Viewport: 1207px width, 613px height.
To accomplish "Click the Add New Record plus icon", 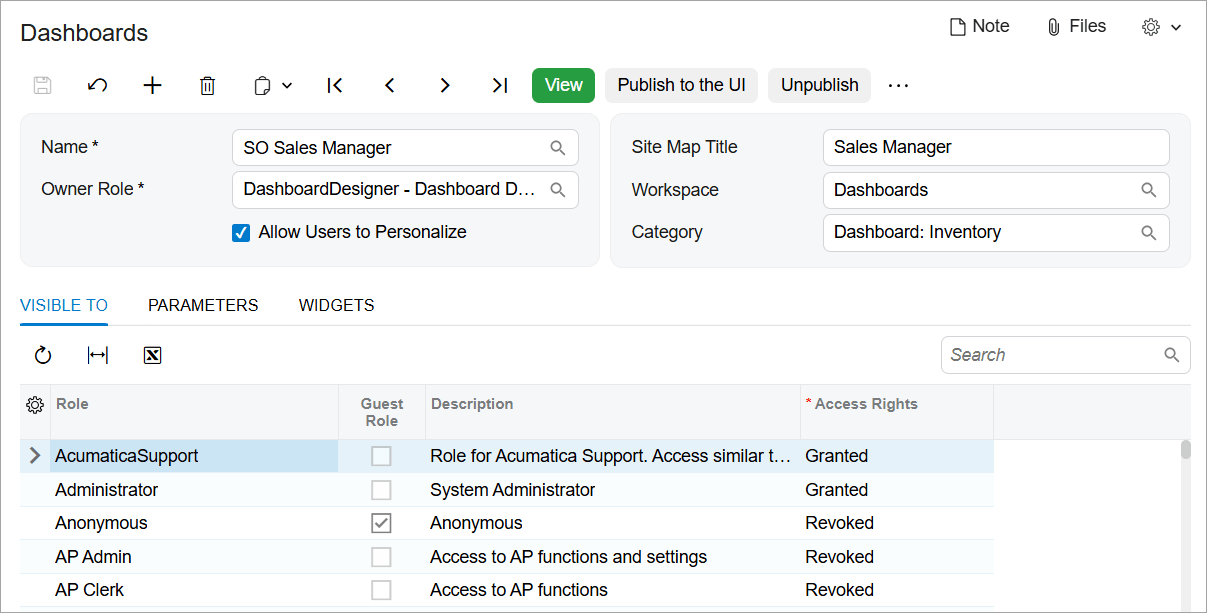I will coord(152,85).
